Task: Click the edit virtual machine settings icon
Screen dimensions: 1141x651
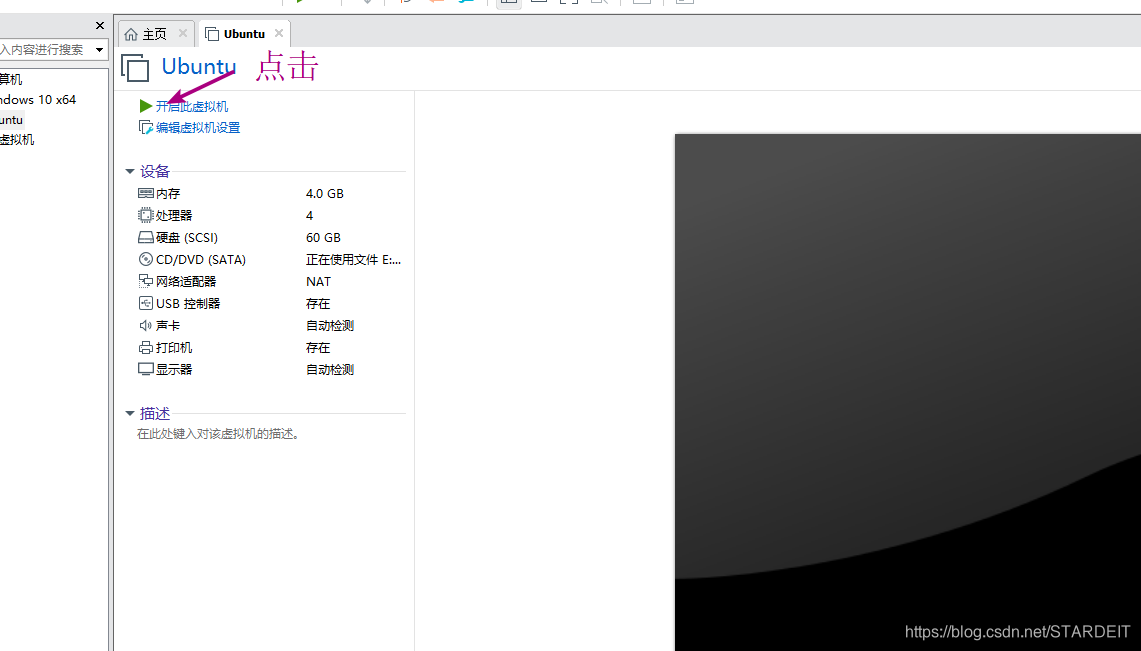Action: click(146, 127)
